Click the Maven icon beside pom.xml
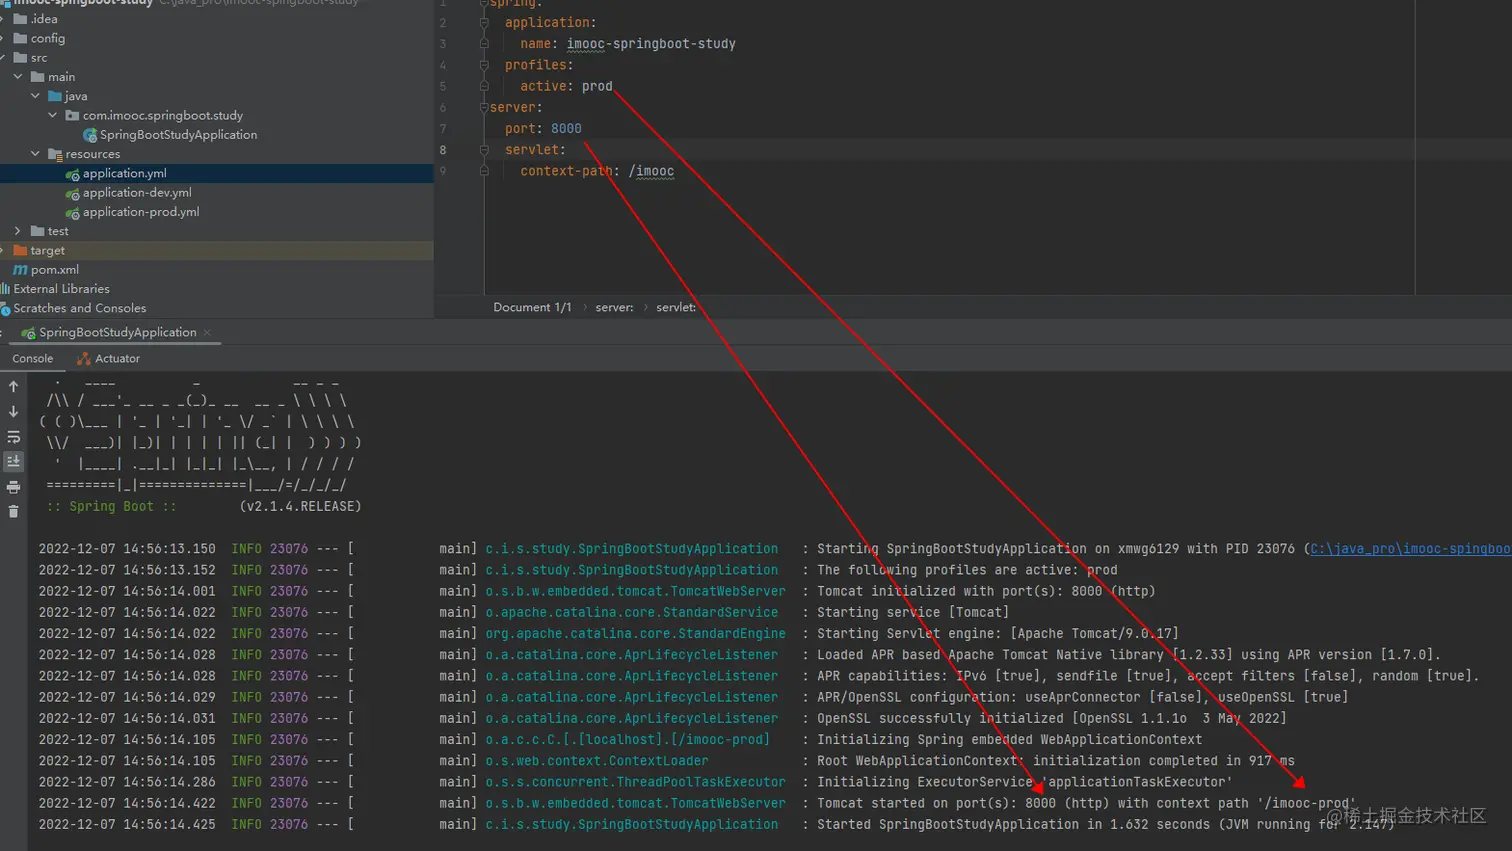The height and width of the screenshot is (851, 1512). coord(20,270)
